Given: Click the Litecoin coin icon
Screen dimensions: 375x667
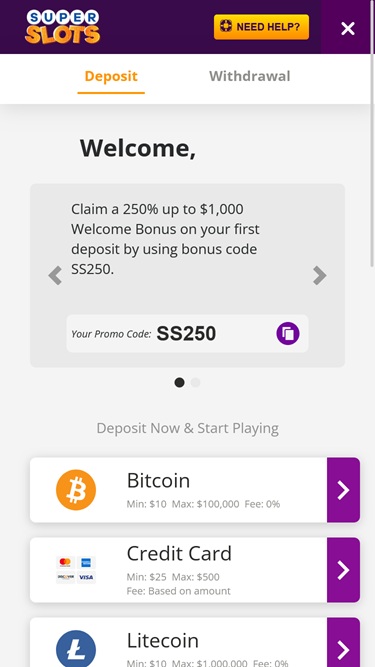Looking at the screenshot, I should coord(76,649).
